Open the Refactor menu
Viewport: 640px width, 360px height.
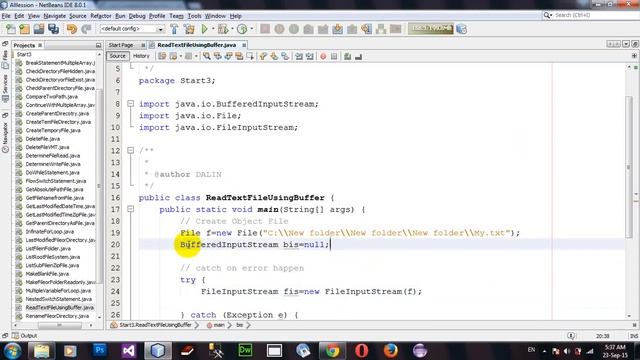tap(101, 16)
